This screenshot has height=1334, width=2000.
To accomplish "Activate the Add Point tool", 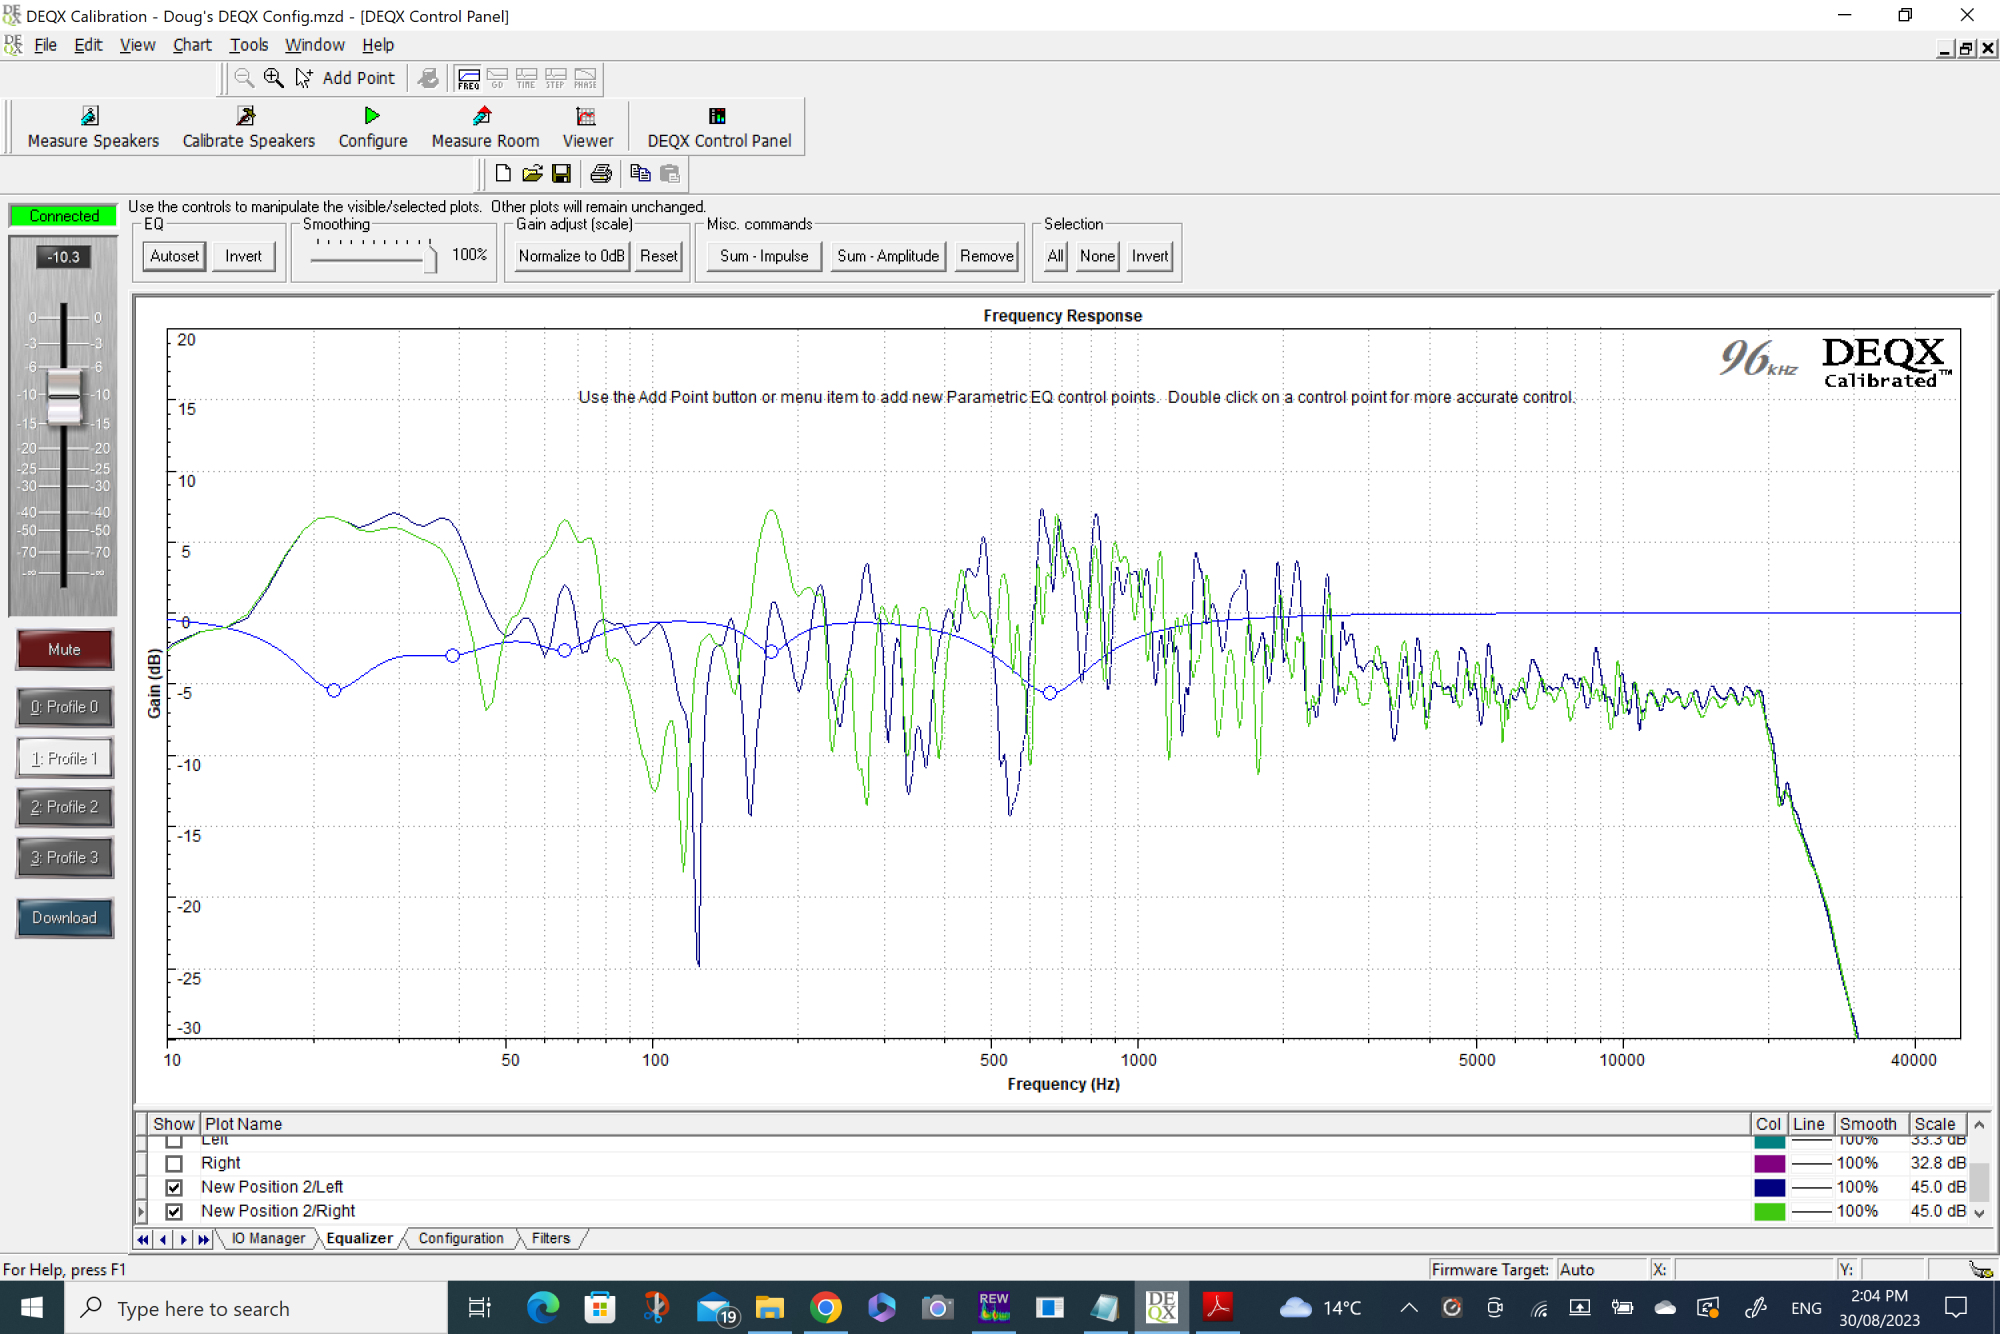I will [346, 78].
